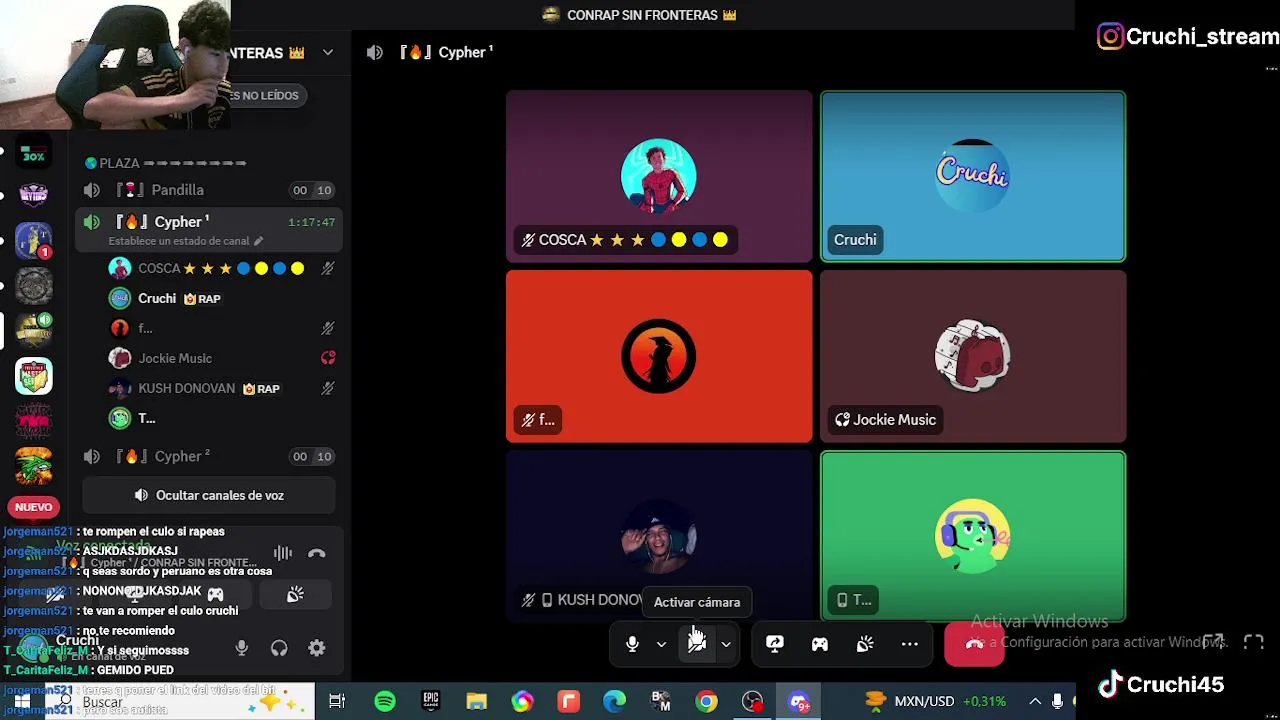Open KUSH DONOVAN user in channel list
Image resolution: width=1280 pixels, height=720 pixels.
tap(222, 388)
